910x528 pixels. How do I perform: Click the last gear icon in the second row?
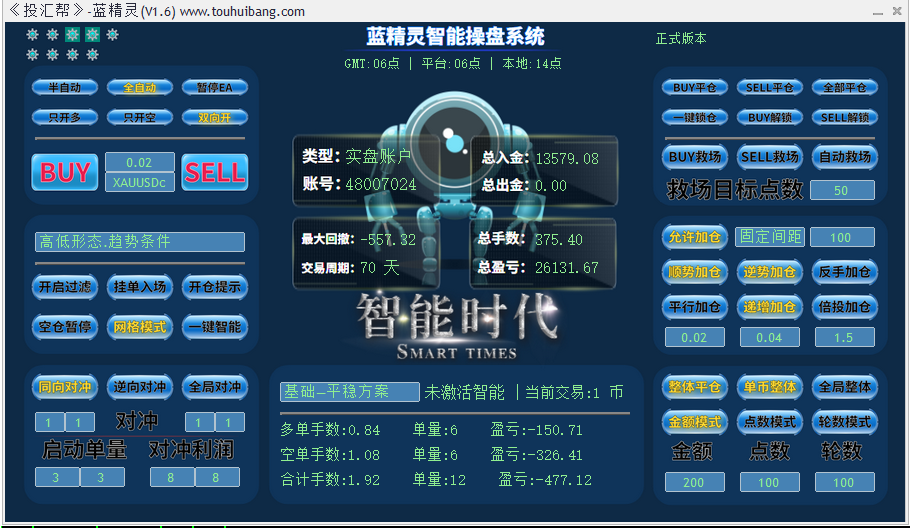[x=92, y=55]
